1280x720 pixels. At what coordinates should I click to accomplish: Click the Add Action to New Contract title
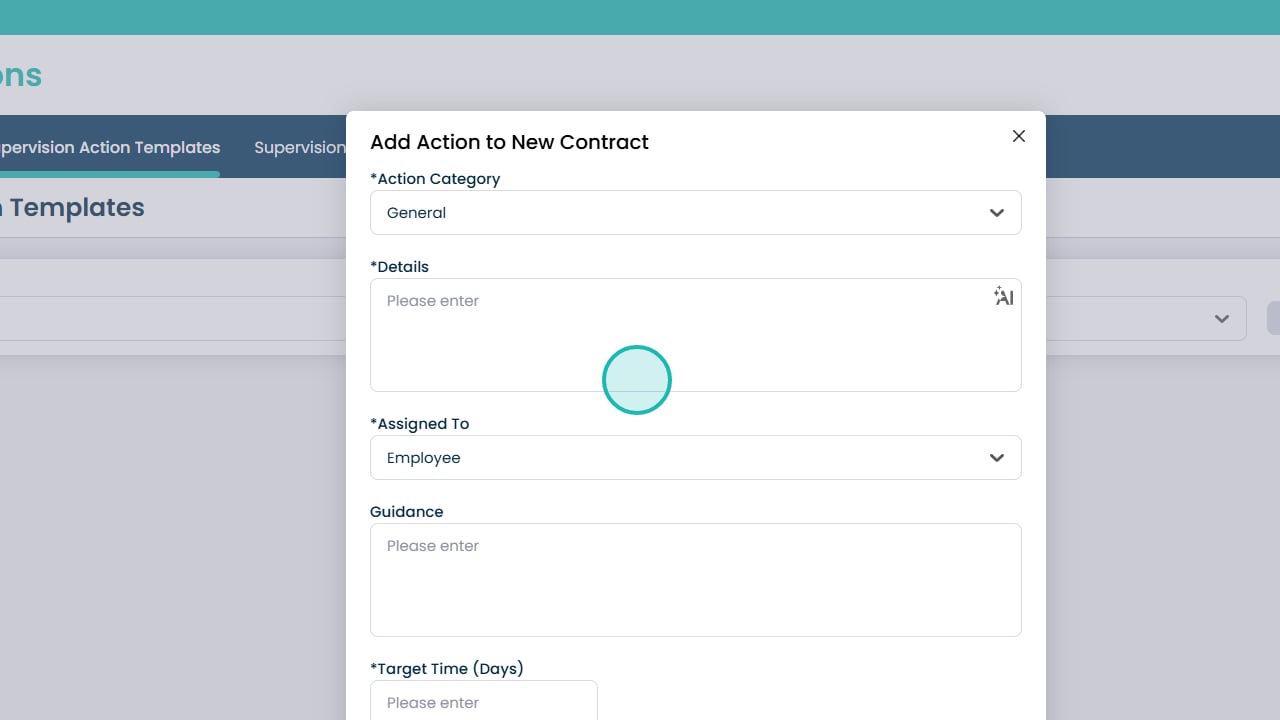coord(509,142)
